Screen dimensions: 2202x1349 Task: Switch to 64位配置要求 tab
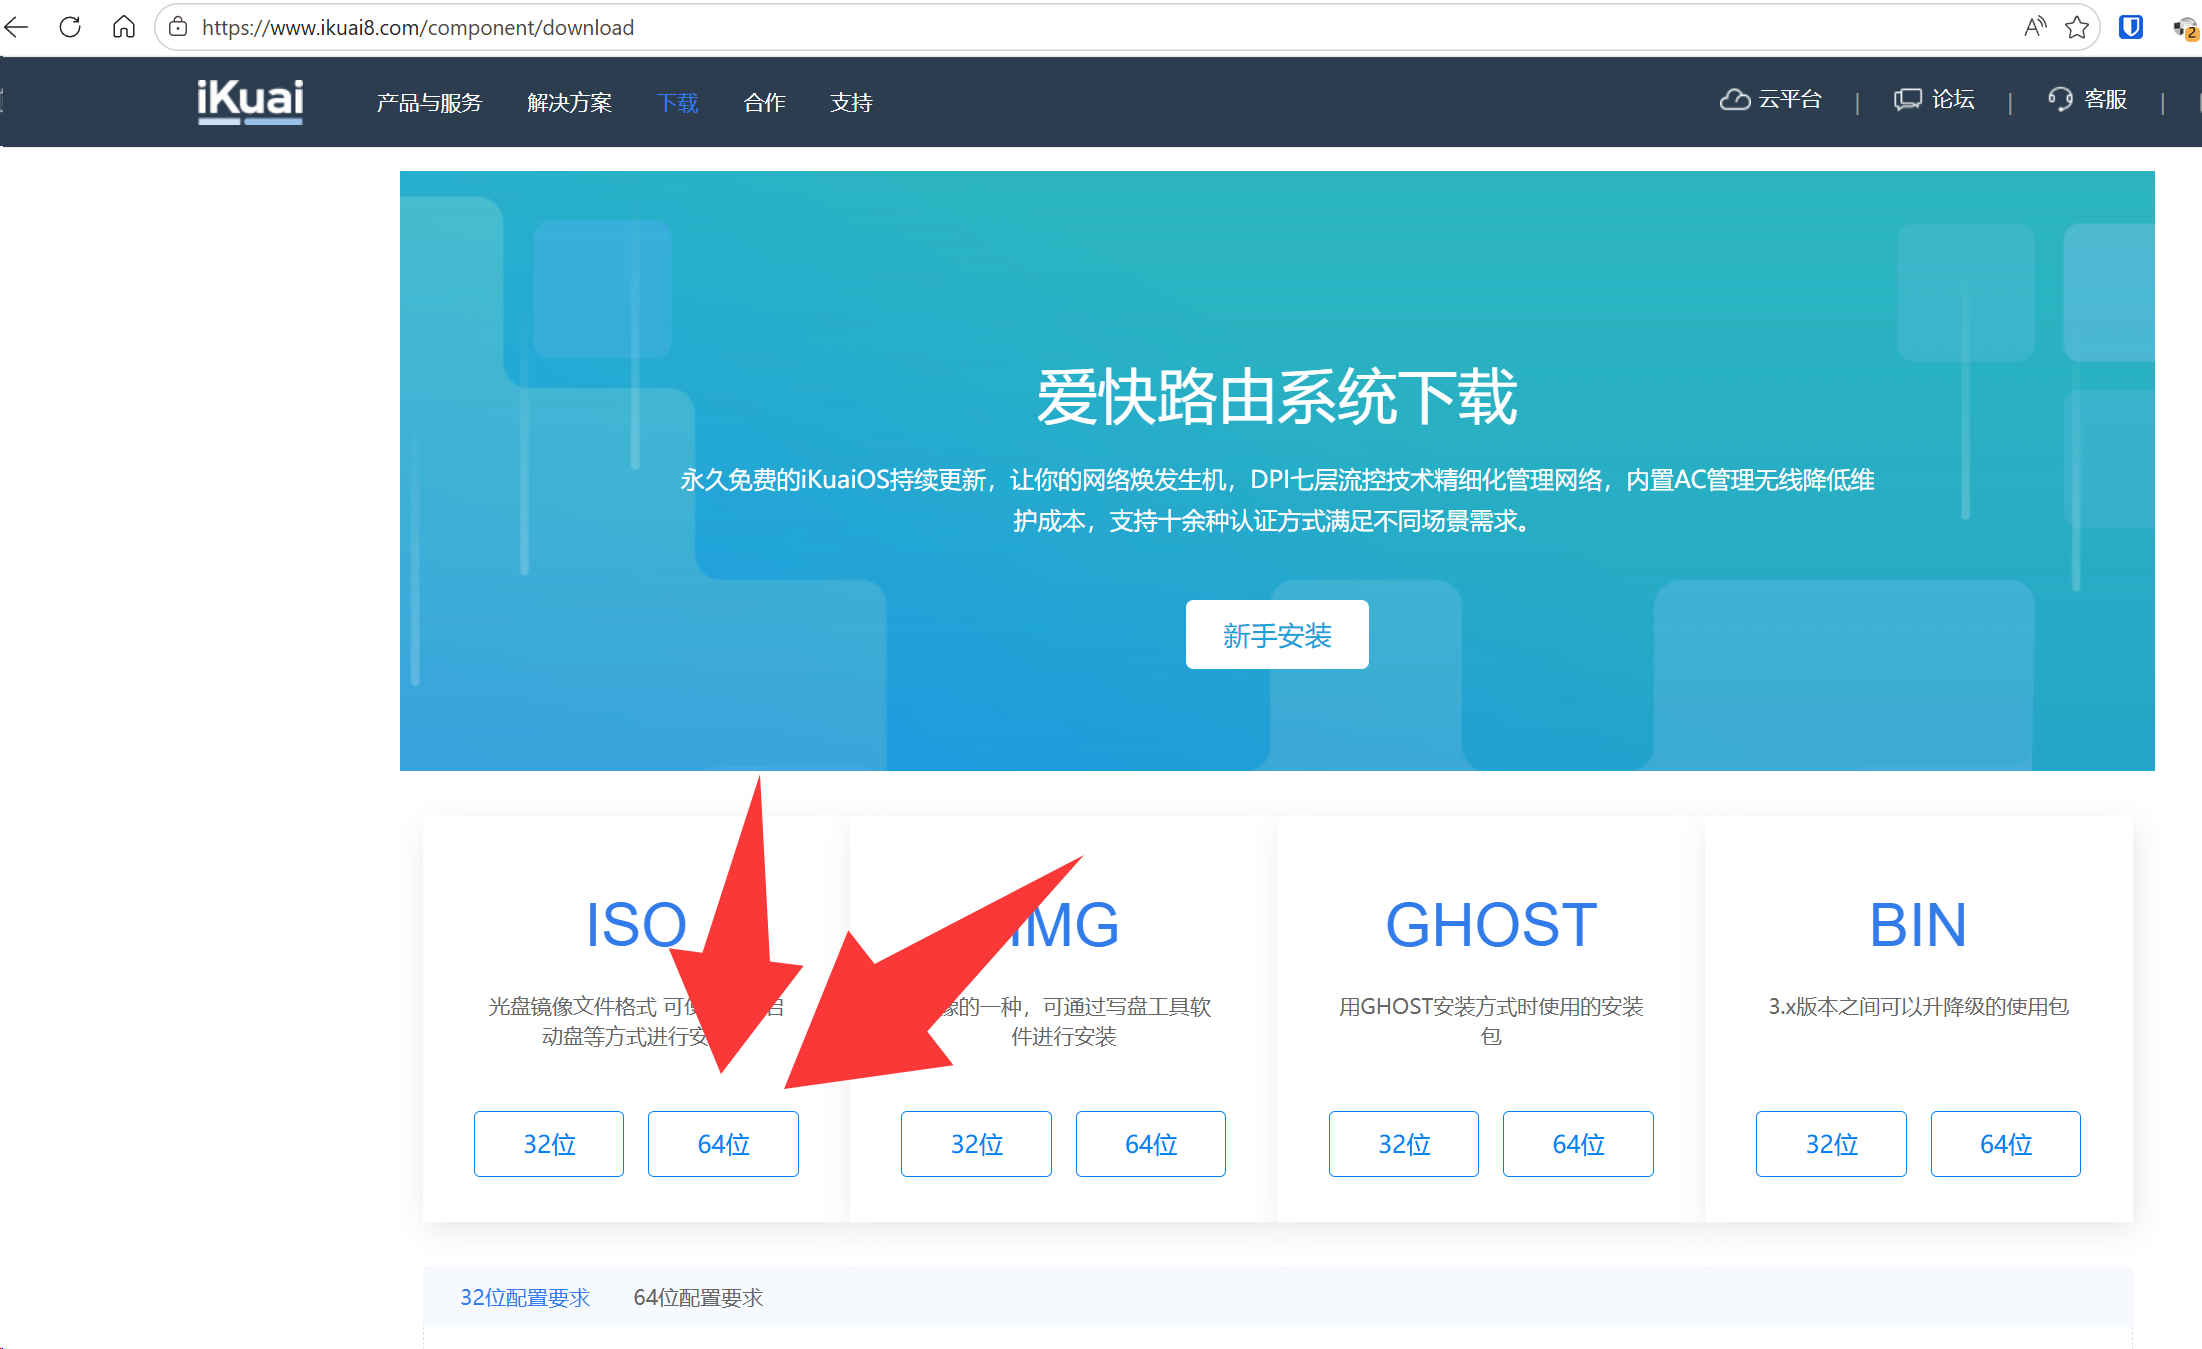pyautogui.click(x=698, y=1298)
